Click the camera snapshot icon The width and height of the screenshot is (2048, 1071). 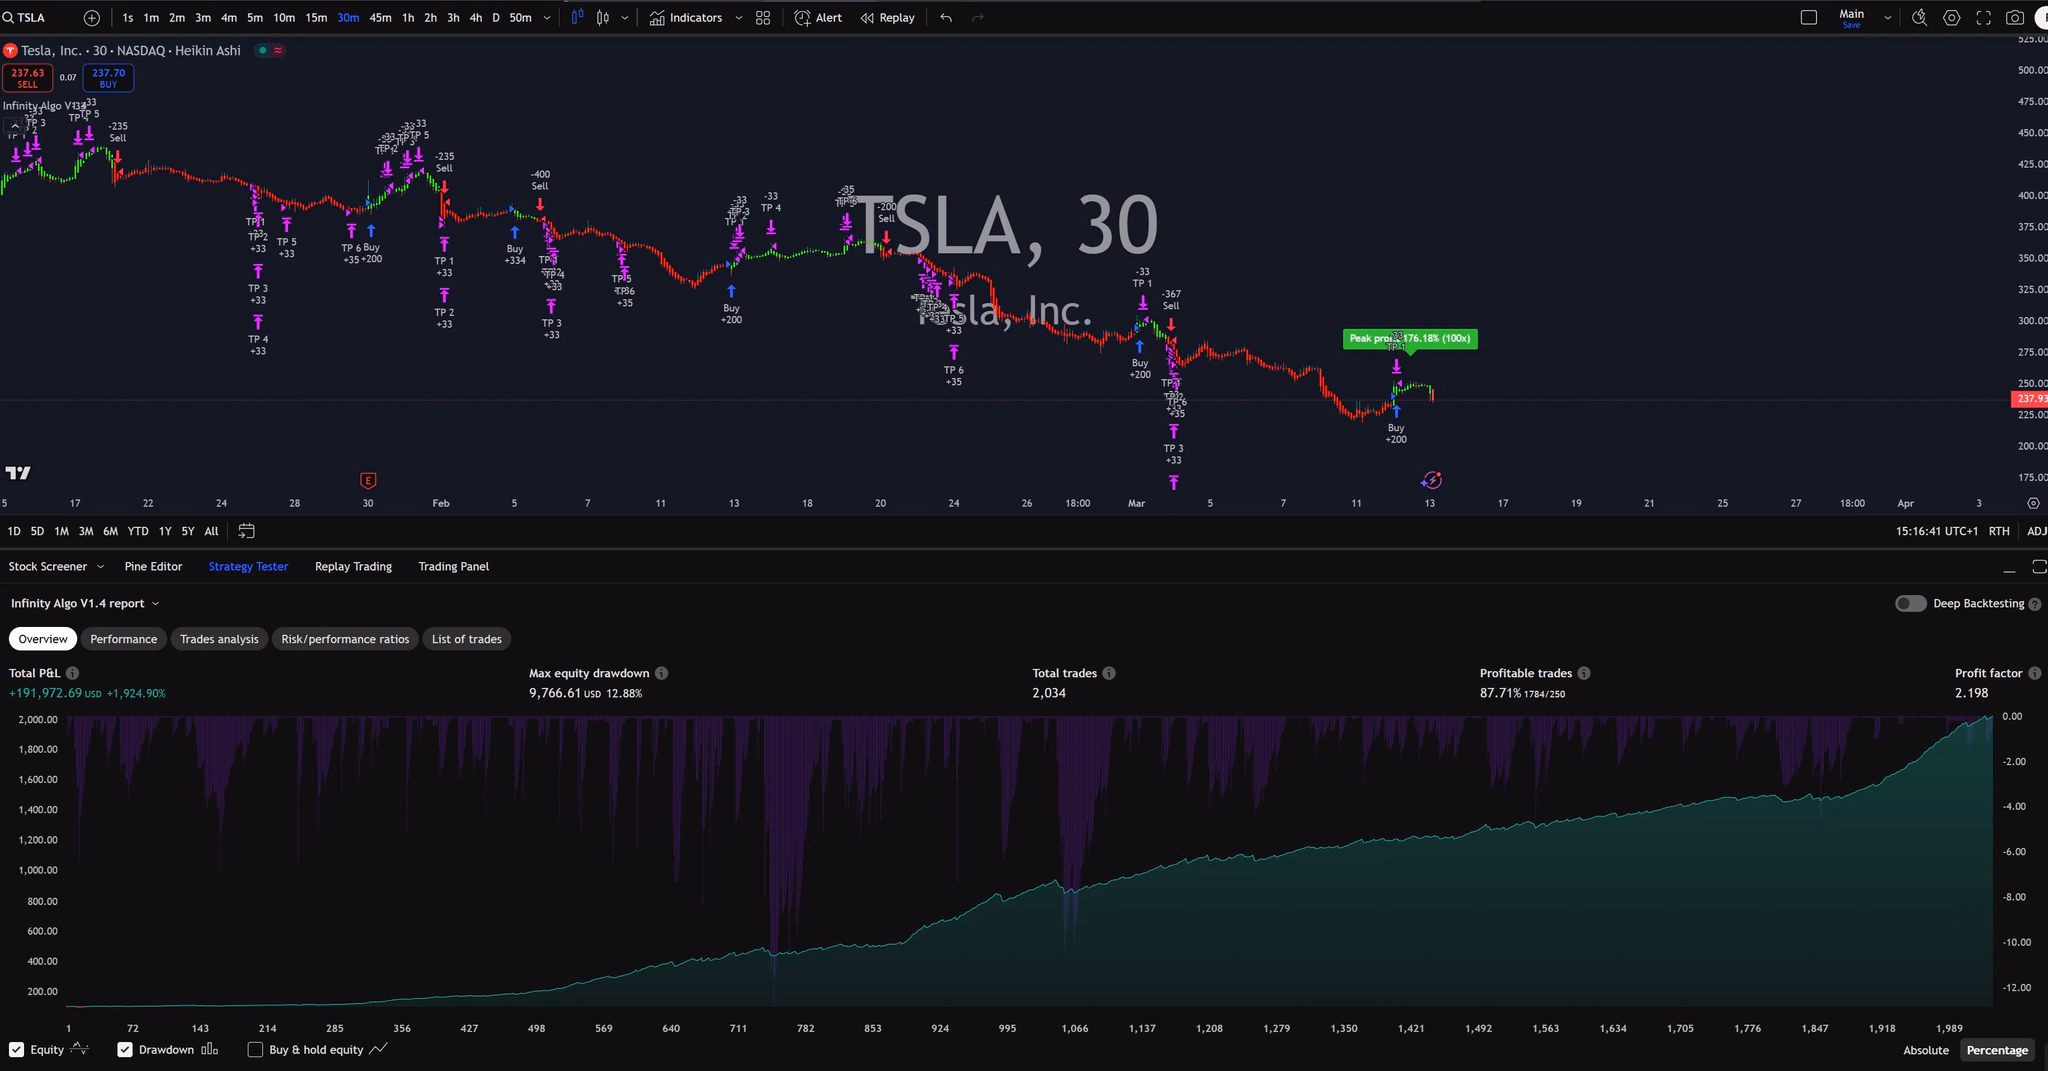pos(2015,18)
